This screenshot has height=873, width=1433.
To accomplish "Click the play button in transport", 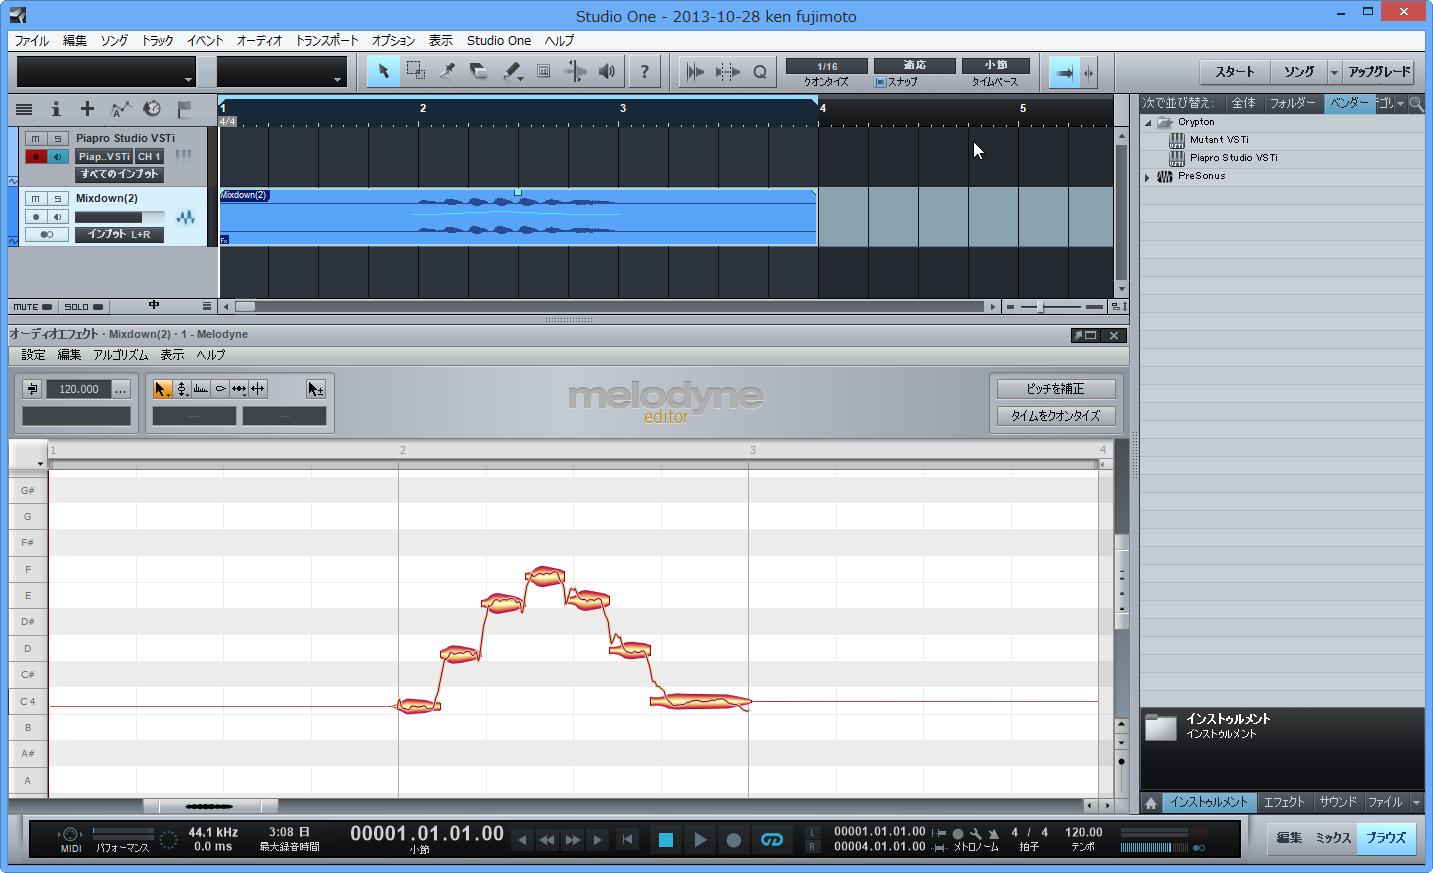I will click(700, 840).
